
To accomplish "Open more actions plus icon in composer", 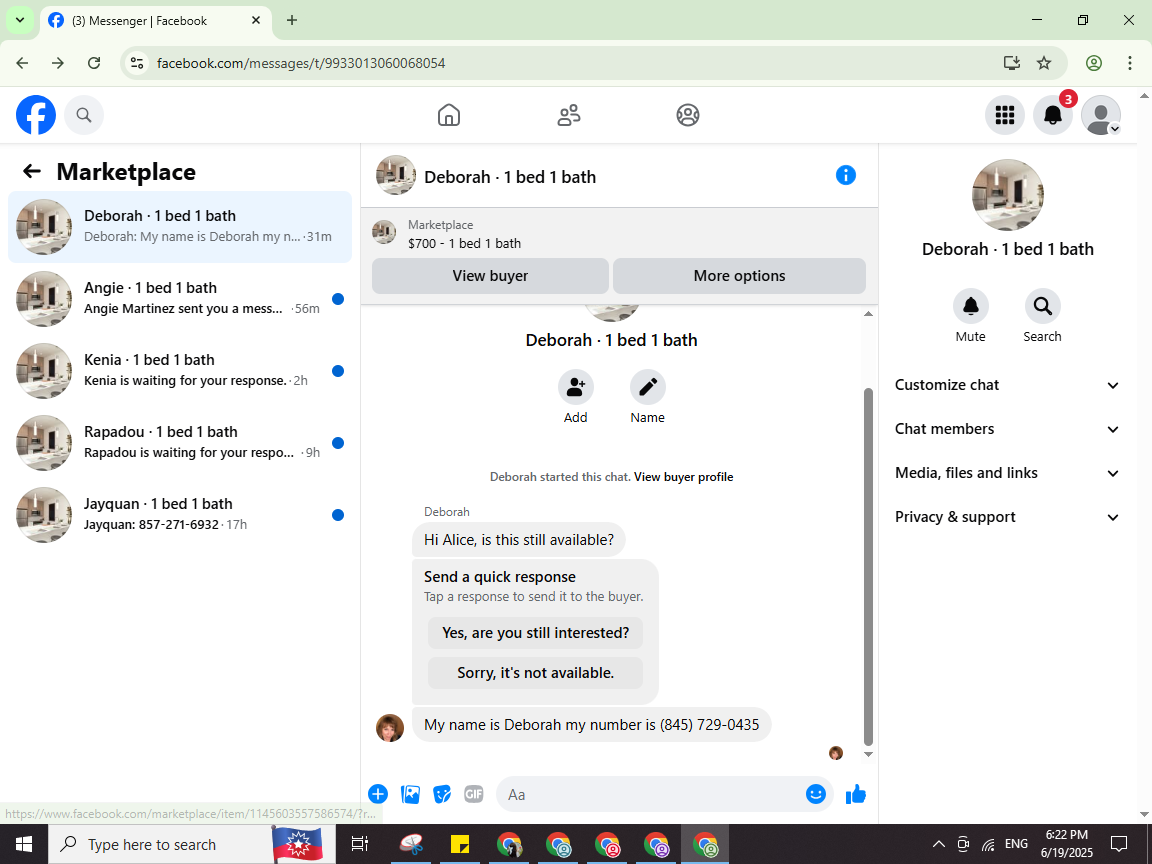I will (x=378, y=794).
